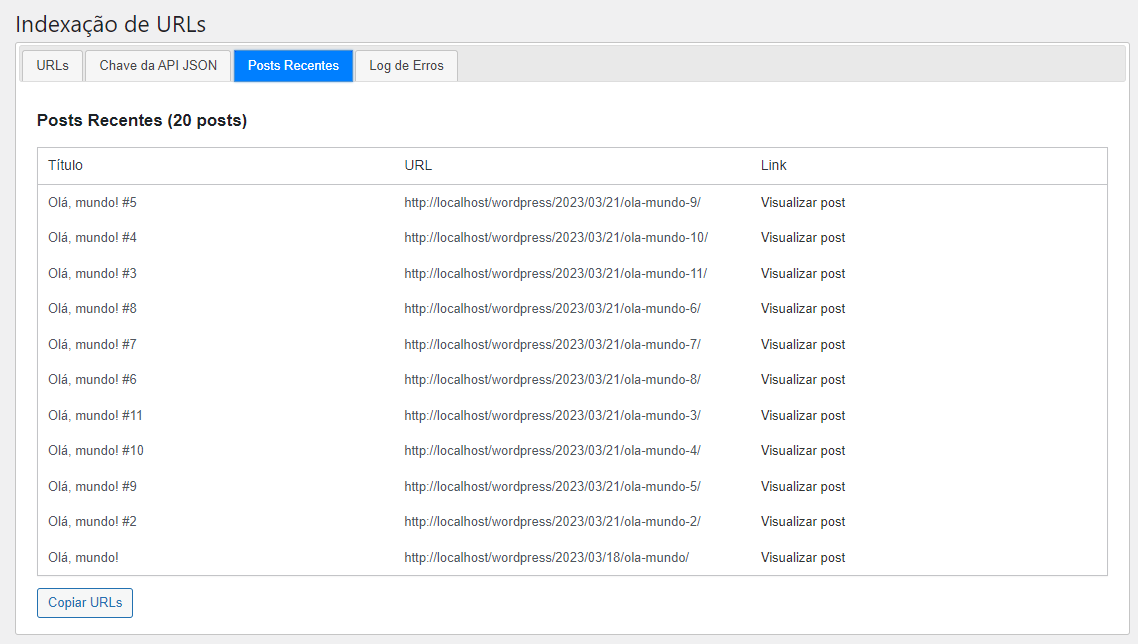Click the title Olá, mundo! #8
Viewport: 1138px width, 644px height.
(92, 309)
